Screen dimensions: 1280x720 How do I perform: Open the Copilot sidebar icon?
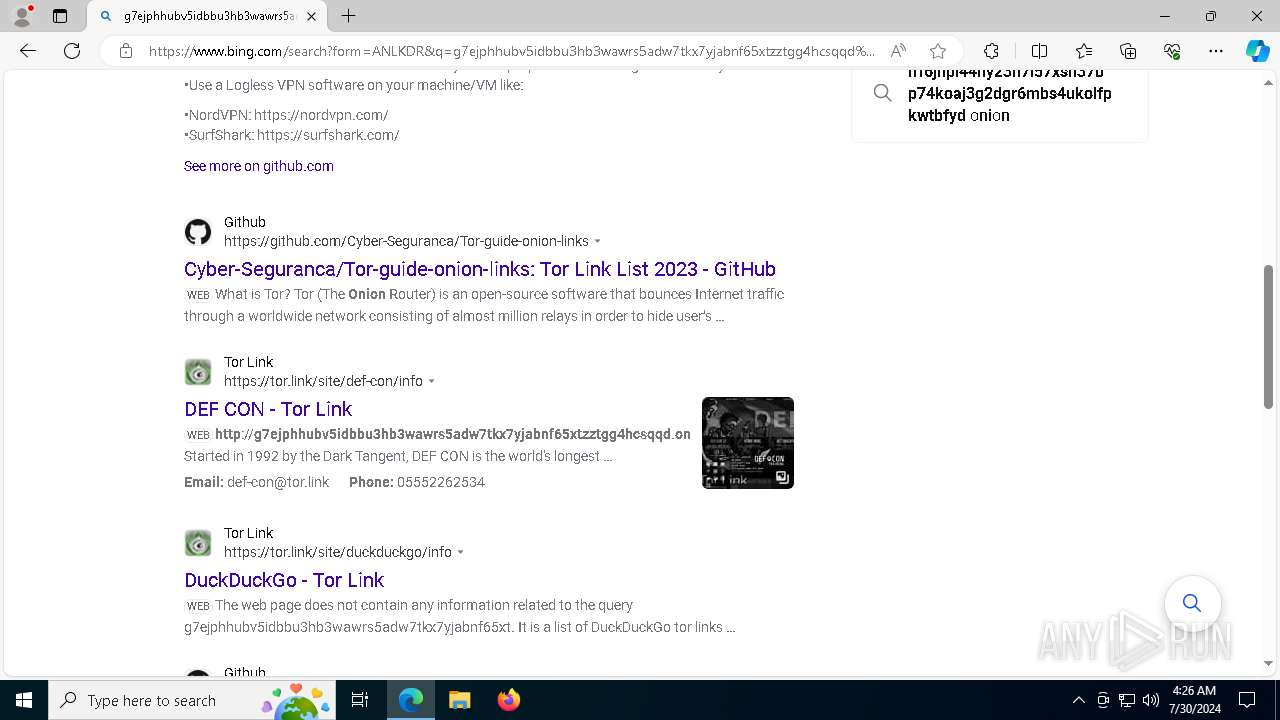point(1257,51)
